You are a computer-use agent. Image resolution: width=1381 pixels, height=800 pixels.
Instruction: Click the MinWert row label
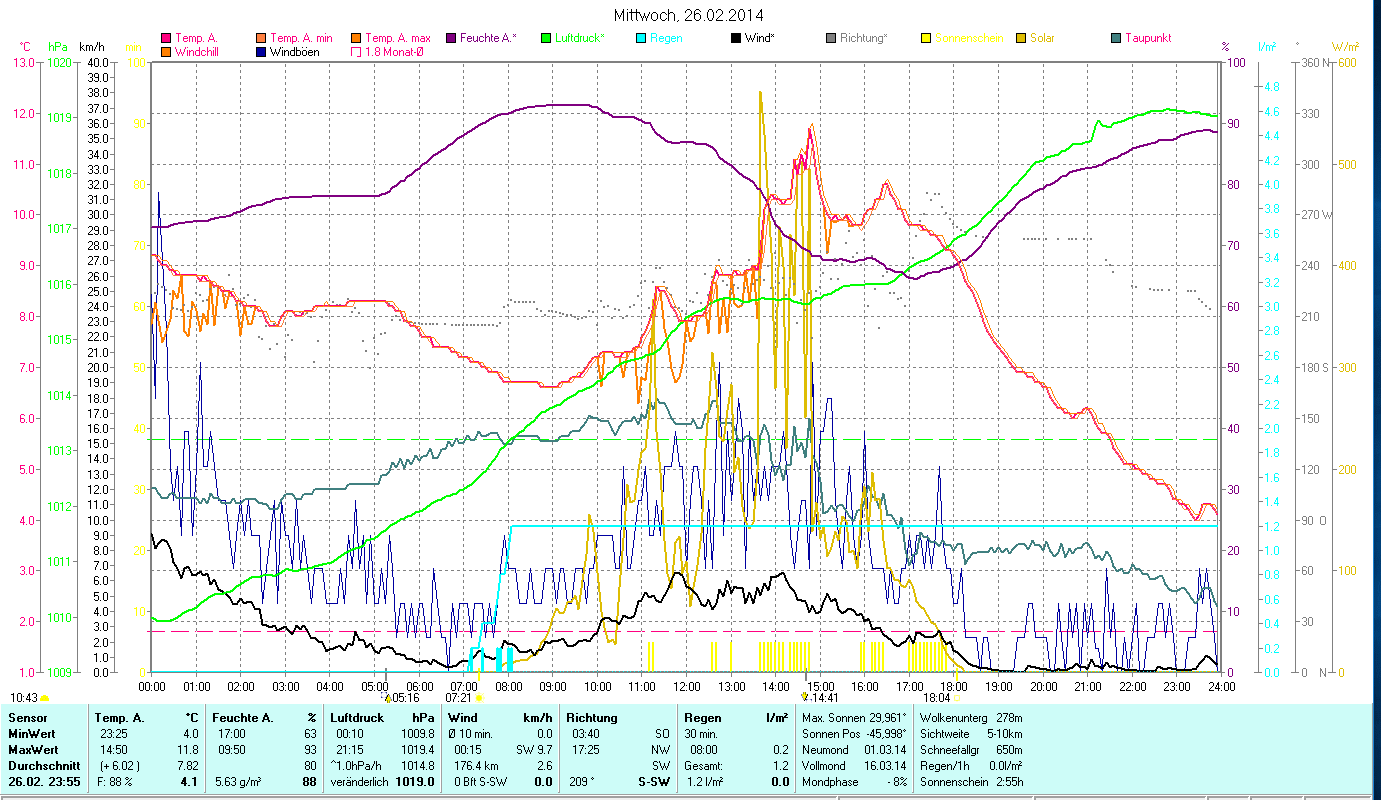32,734
